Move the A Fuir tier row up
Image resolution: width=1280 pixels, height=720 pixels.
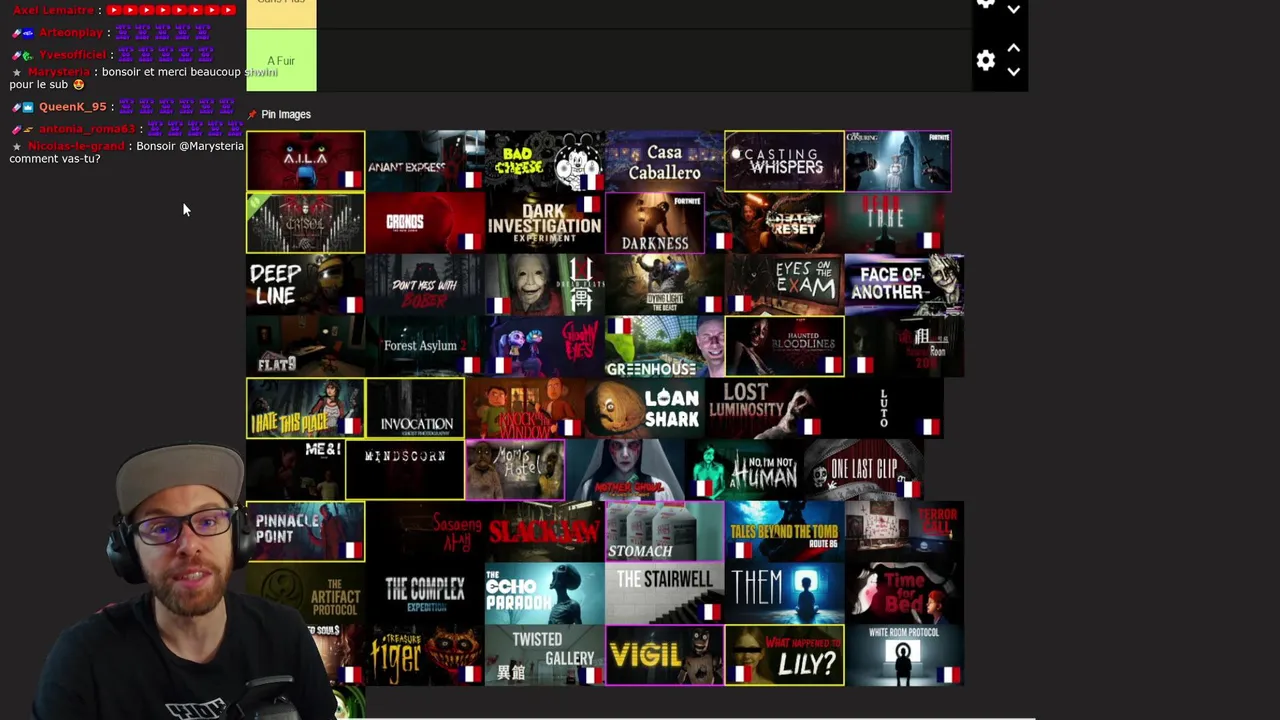pyautogui.click(x=1013, y=48)
